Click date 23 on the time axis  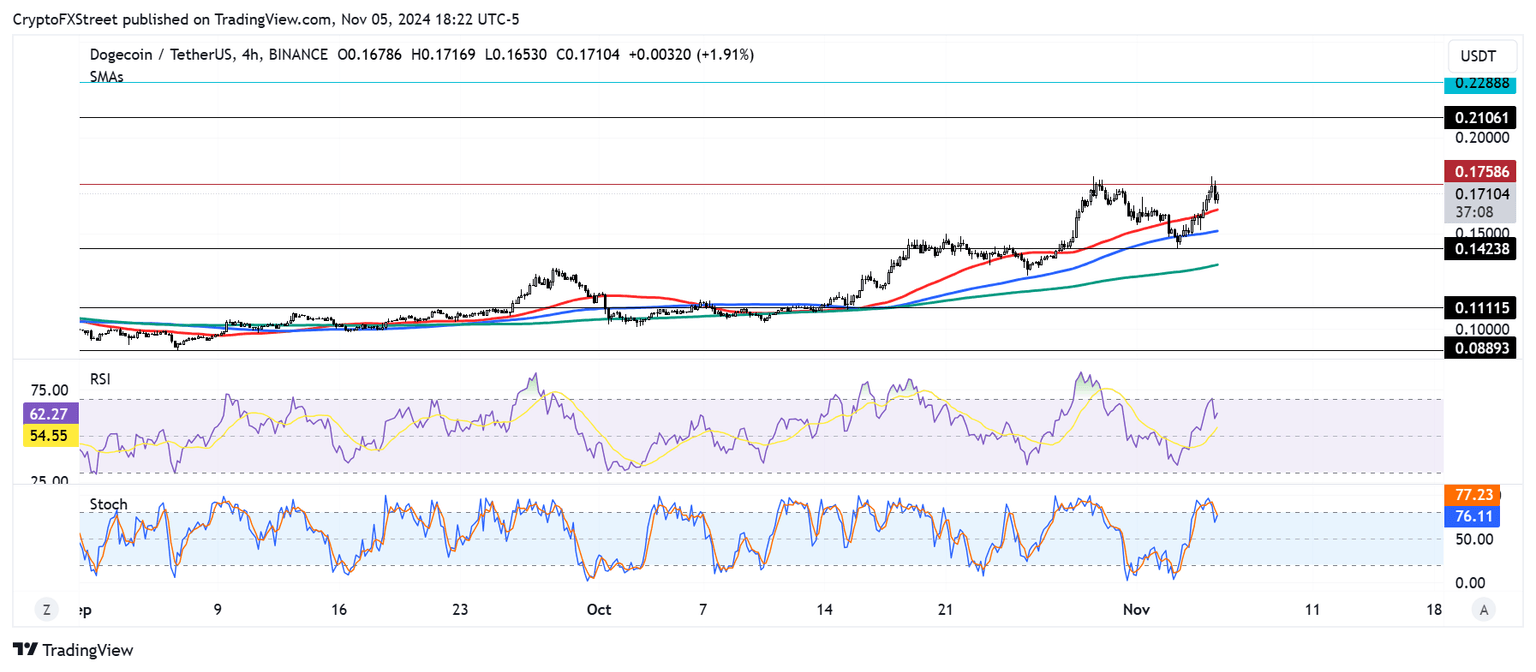pos(460,609)
